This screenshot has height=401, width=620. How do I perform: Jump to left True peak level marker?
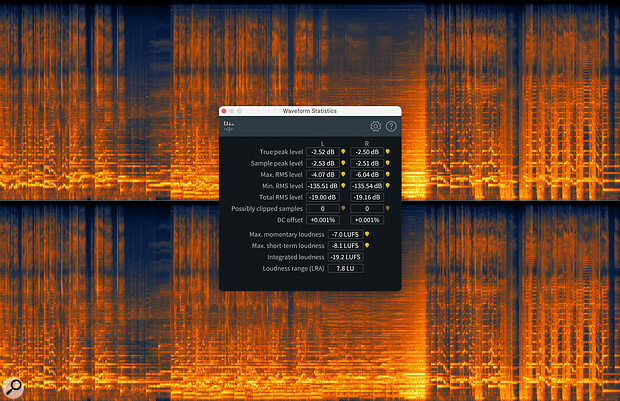coord(343,151)
